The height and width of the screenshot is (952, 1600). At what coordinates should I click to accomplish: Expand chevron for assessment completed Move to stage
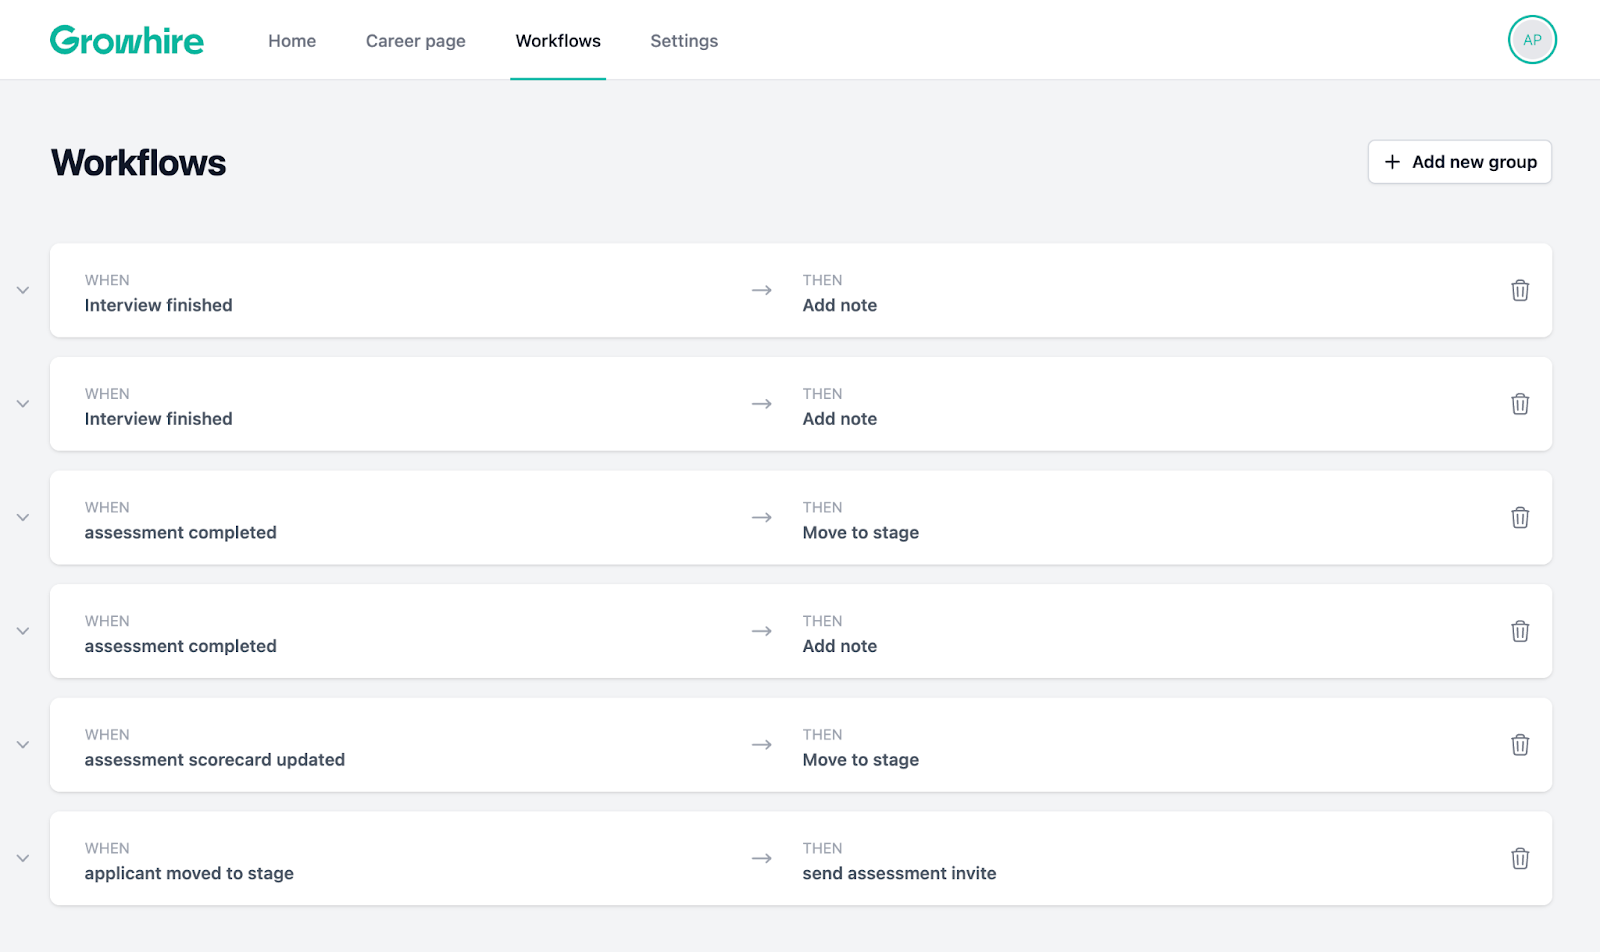click(23, 517)
